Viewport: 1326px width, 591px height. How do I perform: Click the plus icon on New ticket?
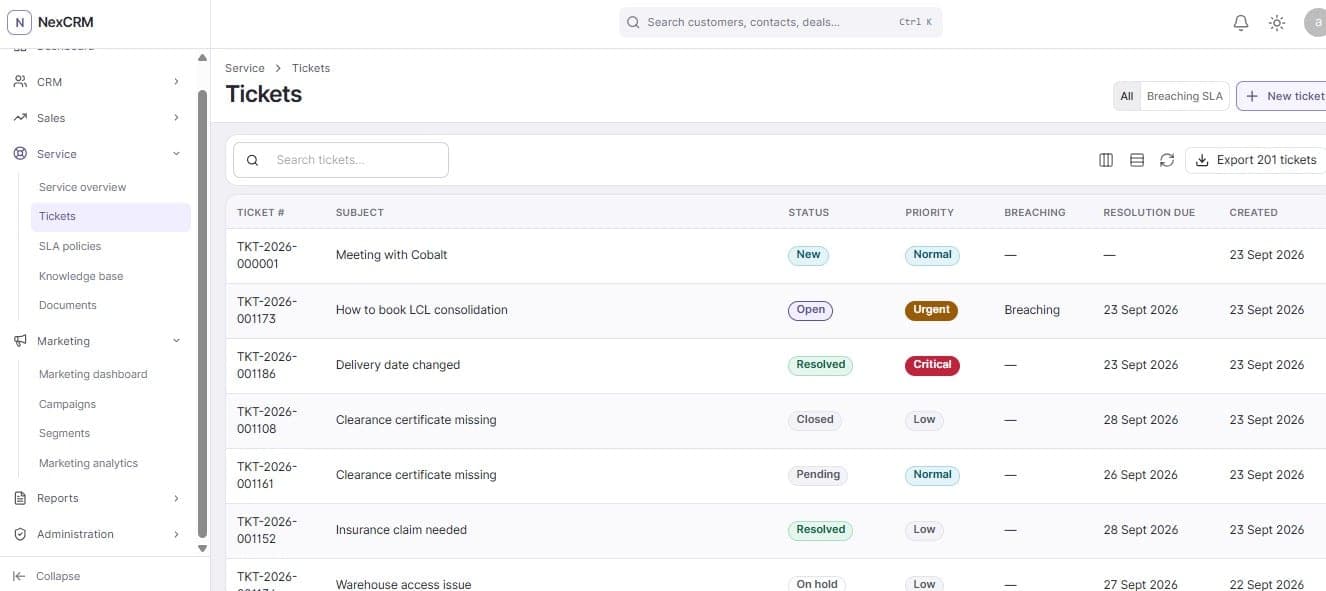click(1252, 96)
